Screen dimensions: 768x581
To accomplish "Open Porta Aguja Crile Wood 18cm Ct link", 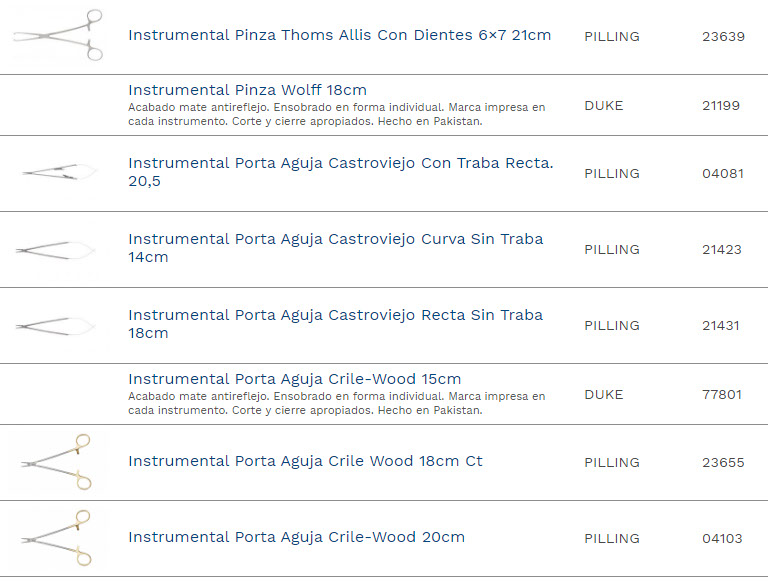I will (305, 461).
